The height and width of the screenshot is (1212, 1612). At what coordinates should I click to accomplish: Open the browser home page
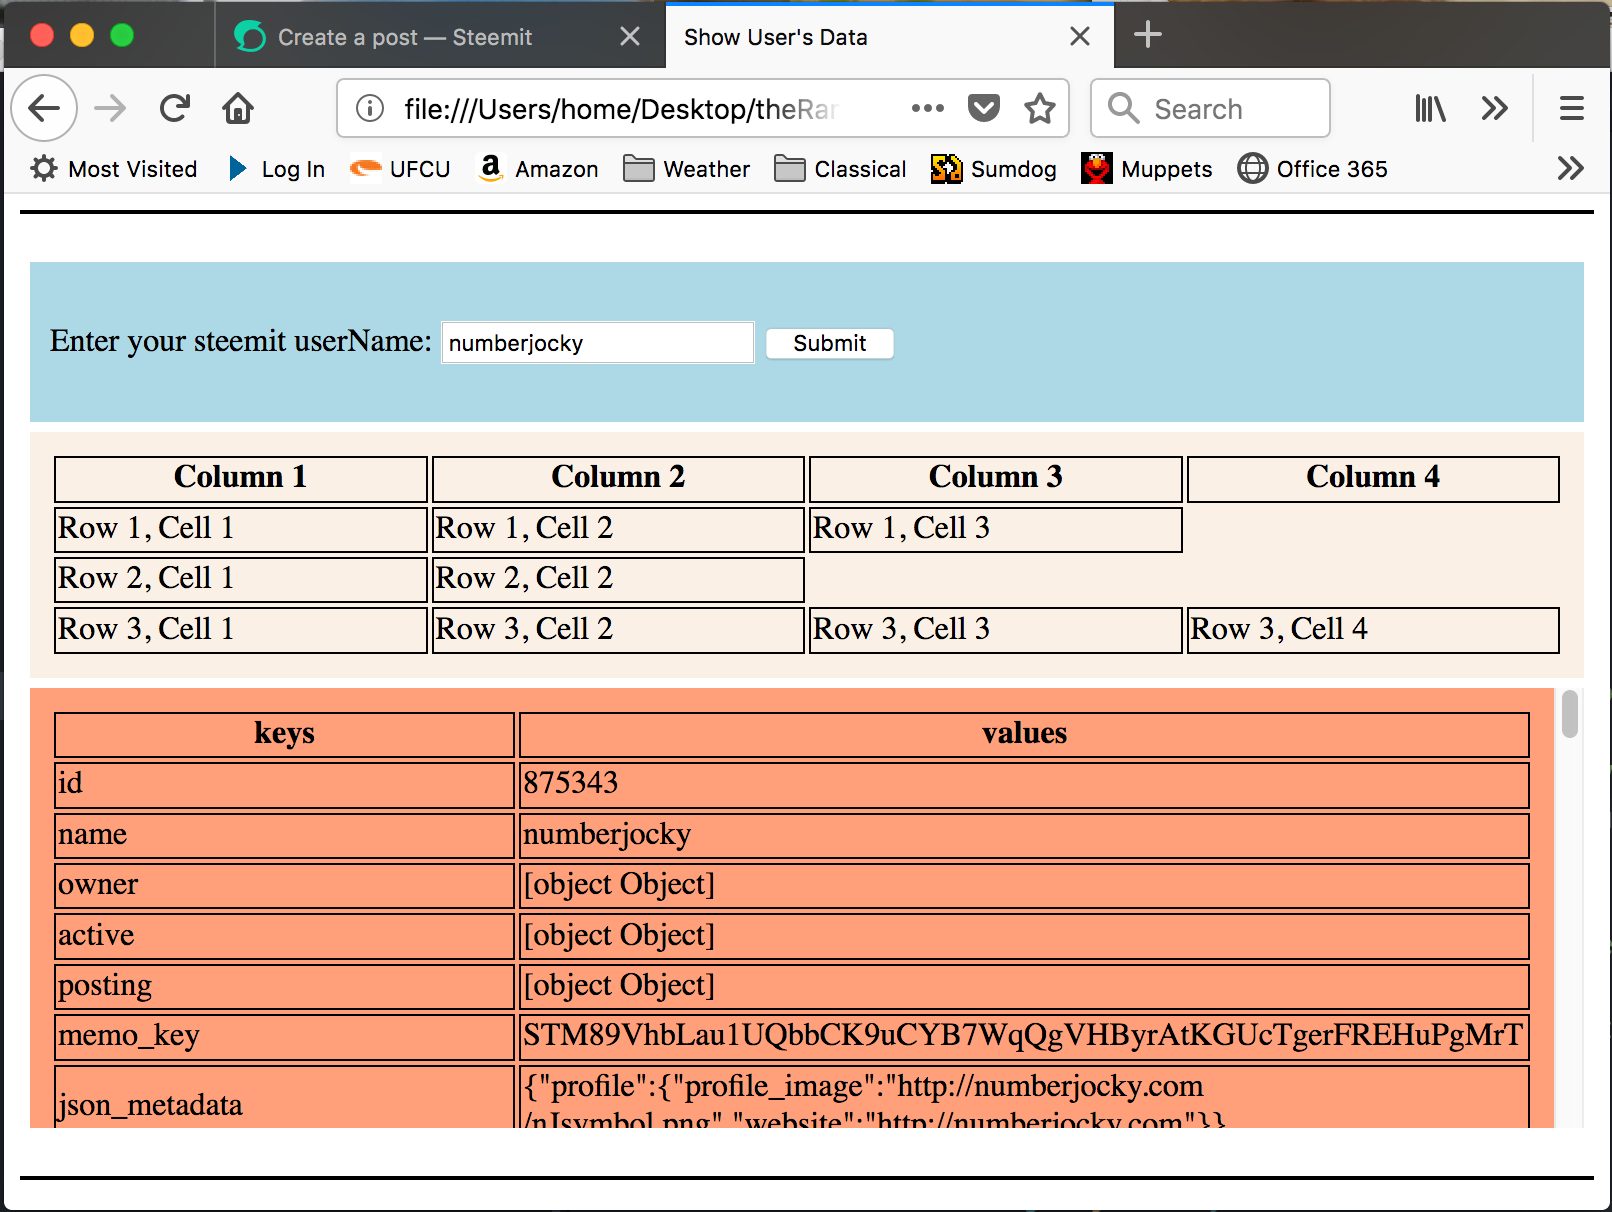[238, 108]
